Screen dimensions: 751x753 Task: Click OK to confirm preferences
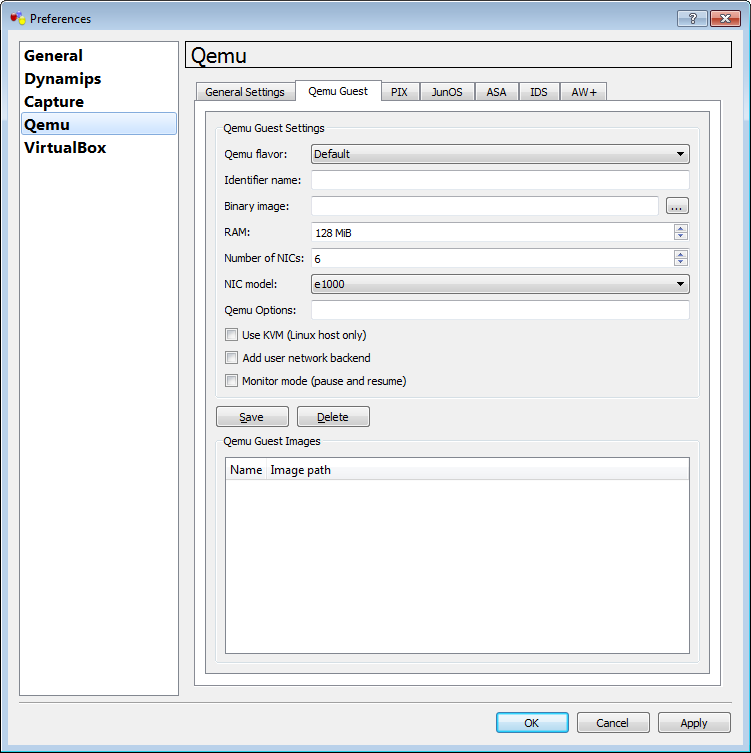532,723
